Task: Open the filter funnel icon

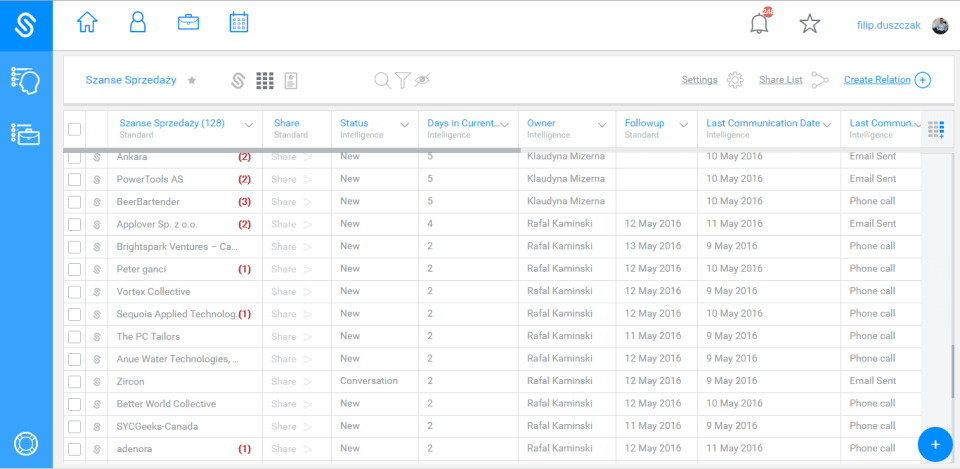Action: pos(402,80)
